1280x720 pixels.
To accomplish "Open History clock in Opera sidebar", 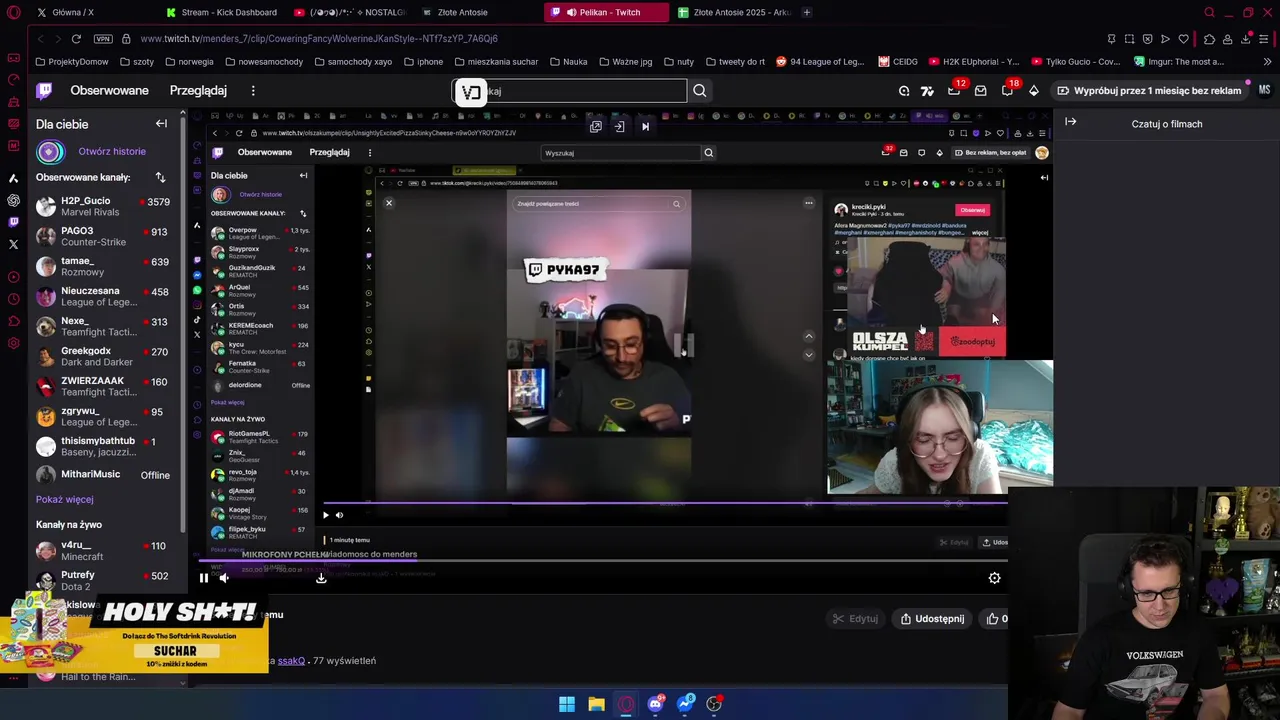I will coord(13,299).
